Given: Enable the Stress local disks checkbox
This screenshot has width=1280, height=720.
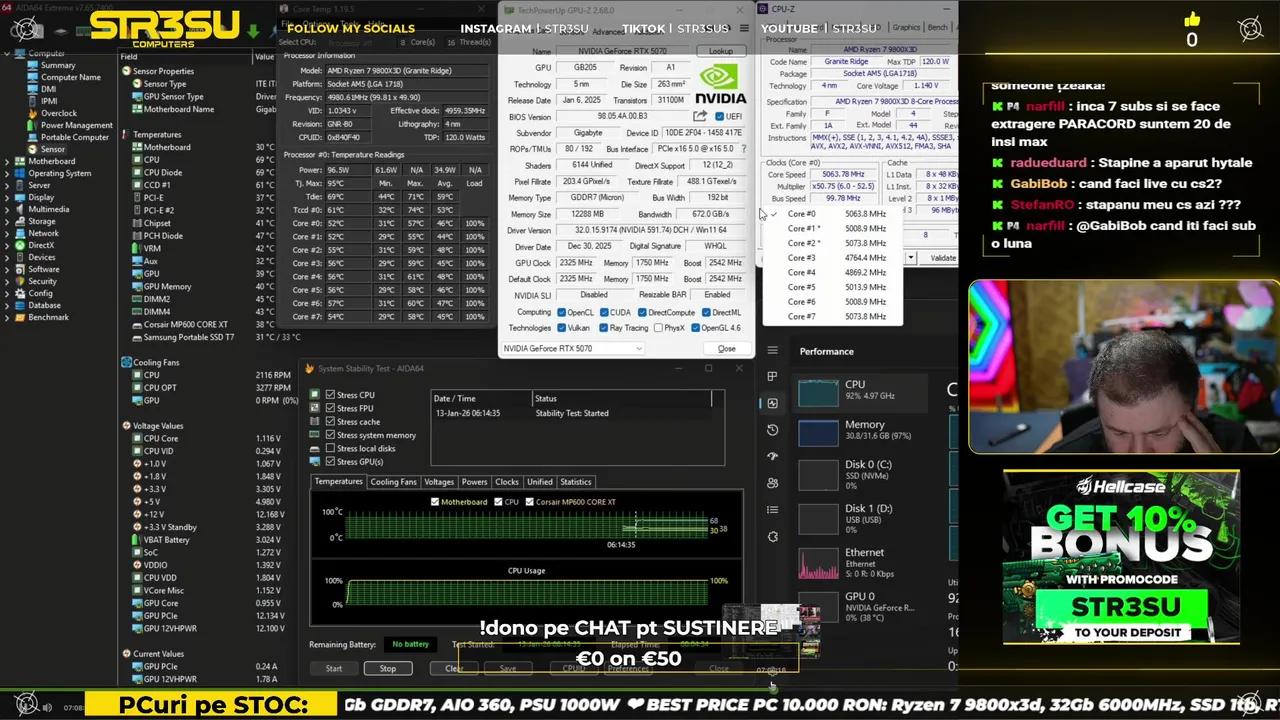Looking at the screenshot, I should [330, 448].
